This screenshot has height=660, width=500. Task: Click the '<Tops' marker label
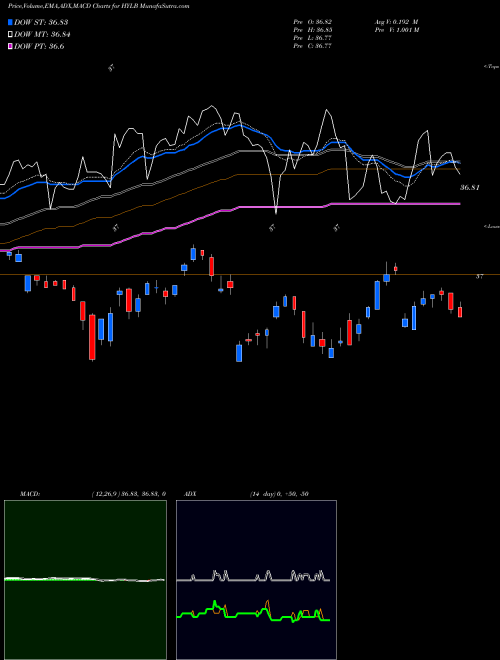(x=492, y=67)
